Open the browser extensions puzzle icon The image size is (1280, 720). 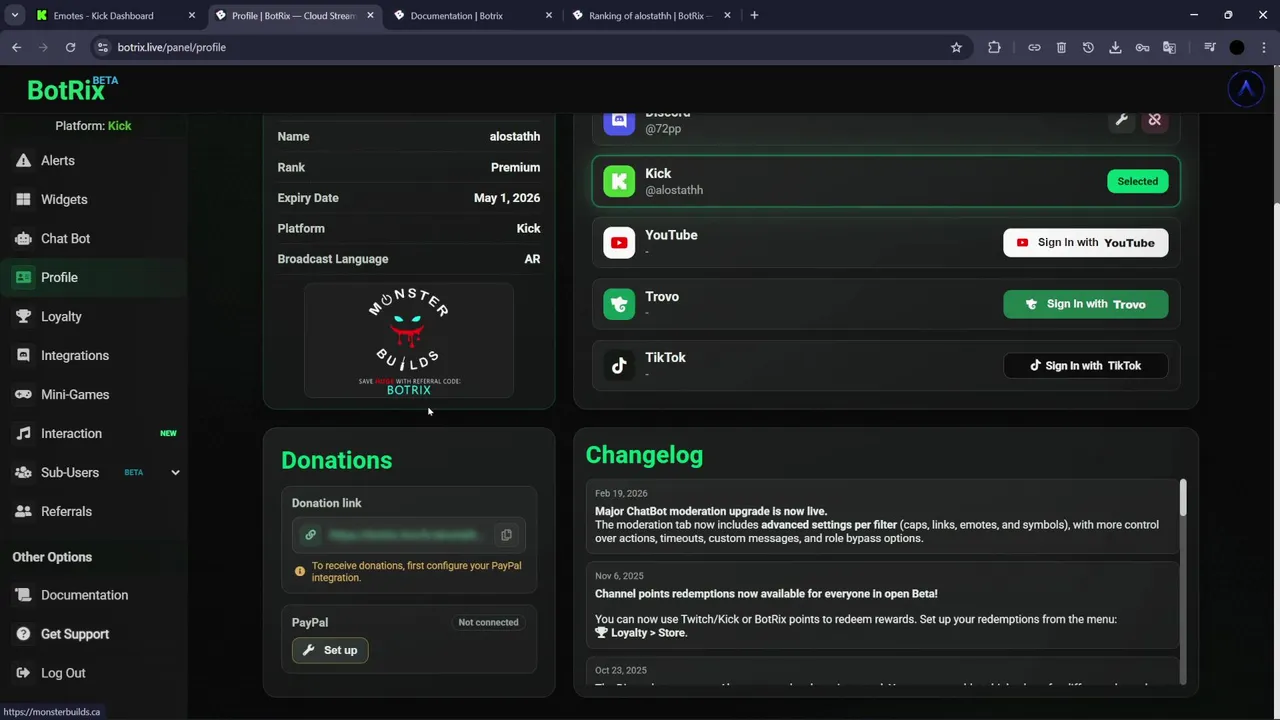pyautogui.click(x=994, y=47)
